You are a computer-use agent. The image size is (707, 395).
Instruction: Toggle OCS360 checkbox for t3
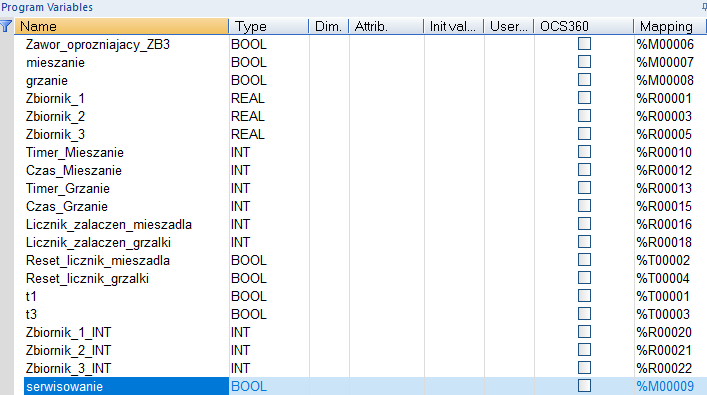pyautogui.click(x=584, y=314)
